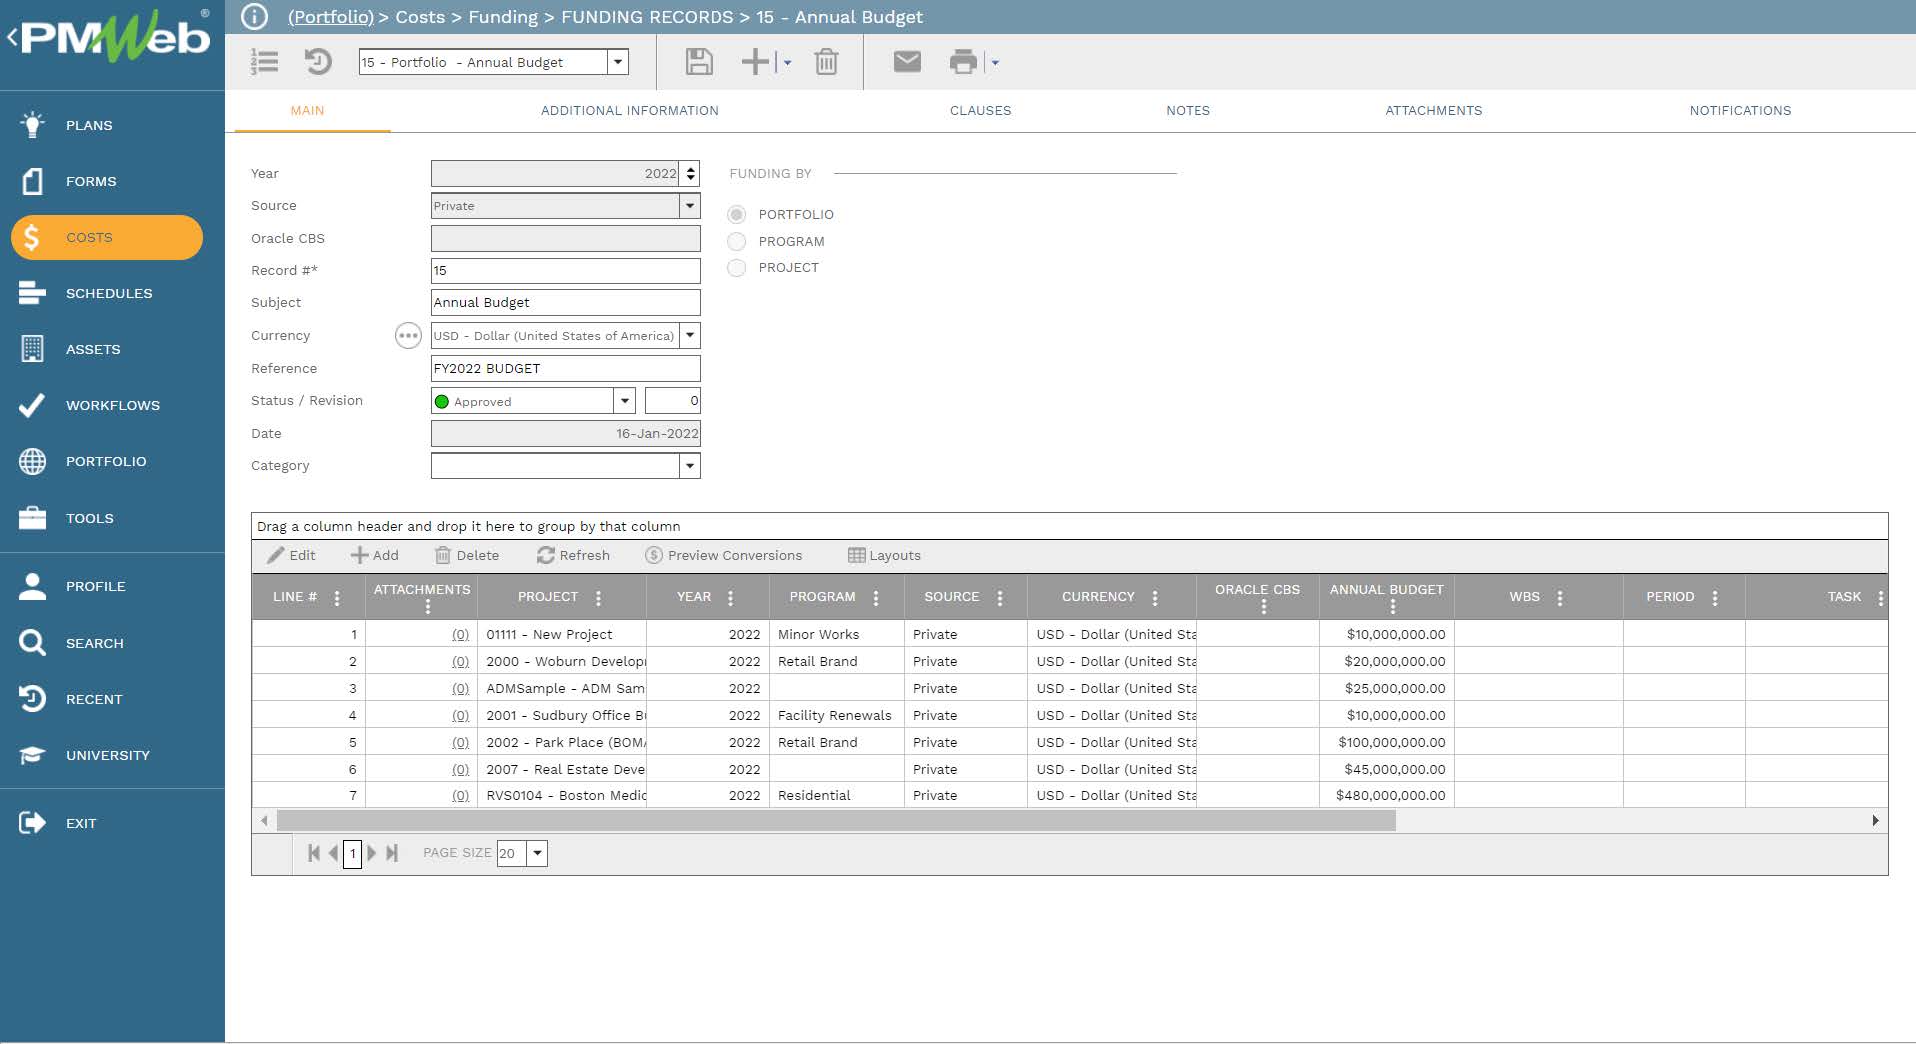This screenshot has width=1916, height=1044.
Task: Select the PORTFOLIO radio button
Action: coord(737,214)
